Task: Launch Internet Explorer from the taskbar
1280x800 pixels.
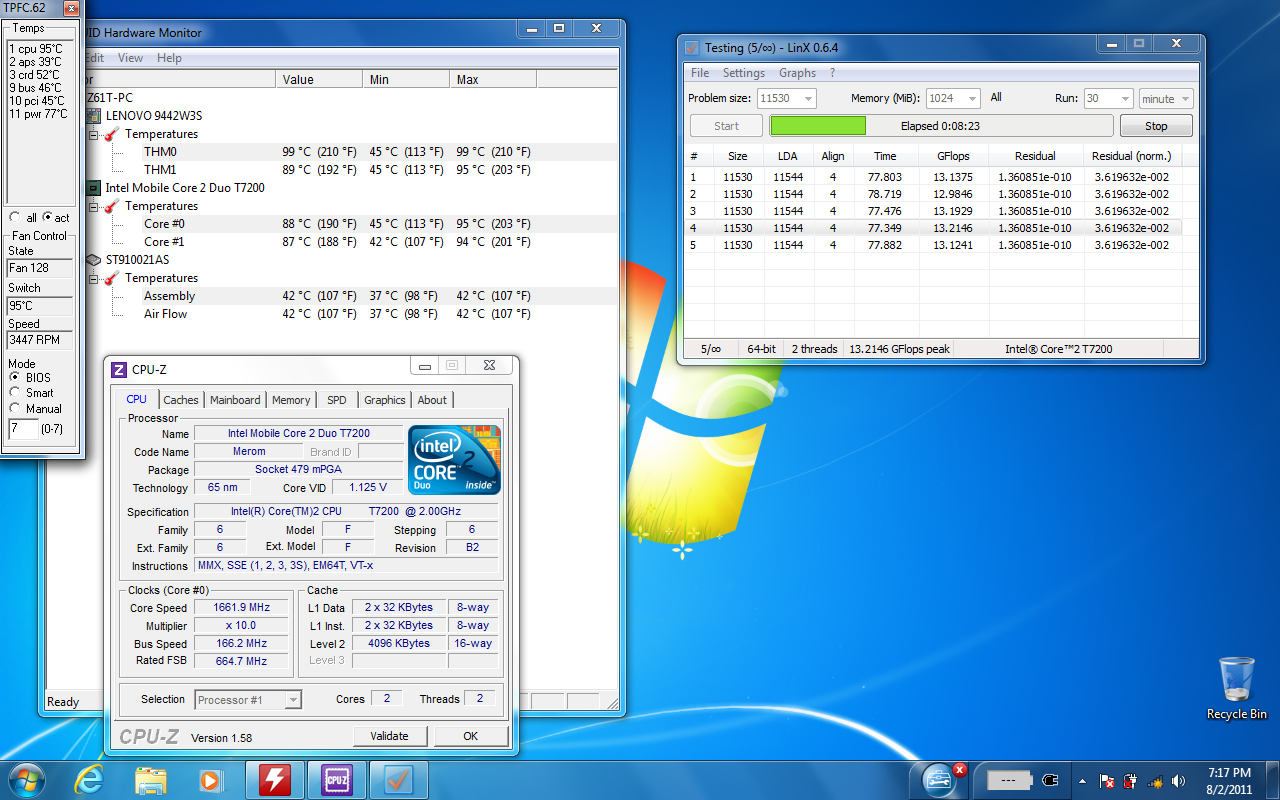Action: [89, 780]
